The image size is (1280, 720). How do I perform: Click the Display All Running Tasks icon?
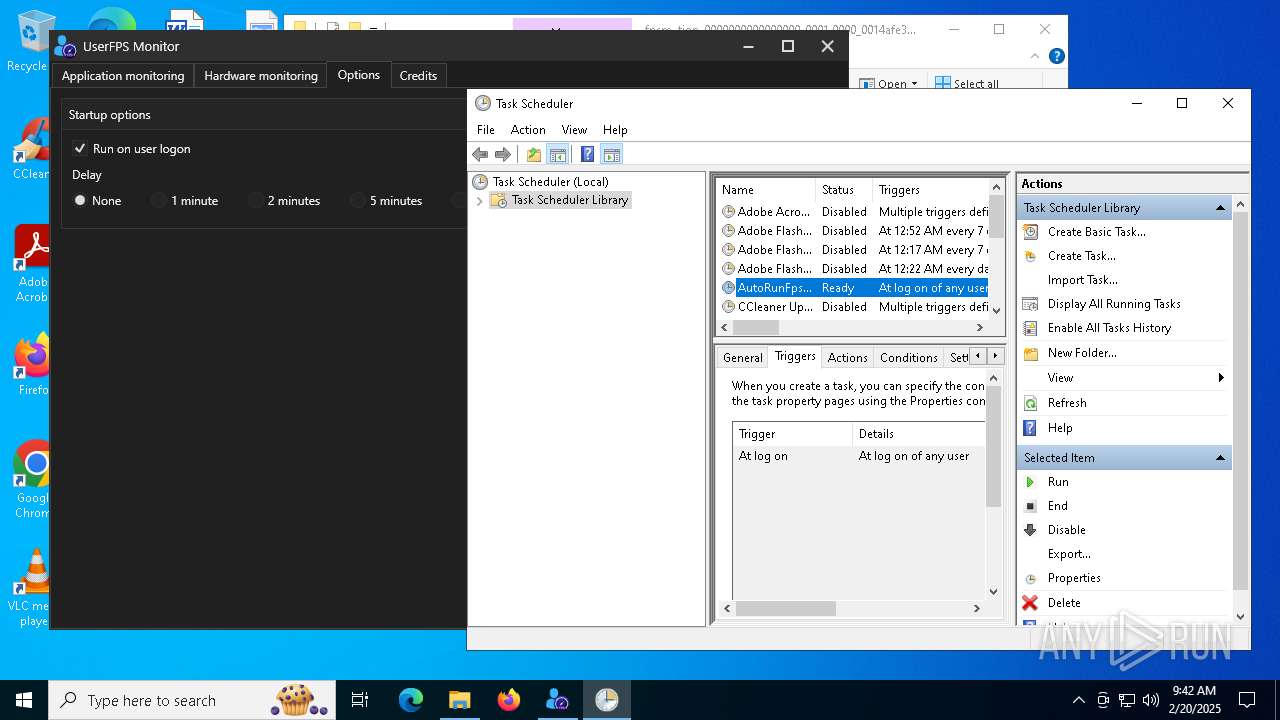(1031, 304)
